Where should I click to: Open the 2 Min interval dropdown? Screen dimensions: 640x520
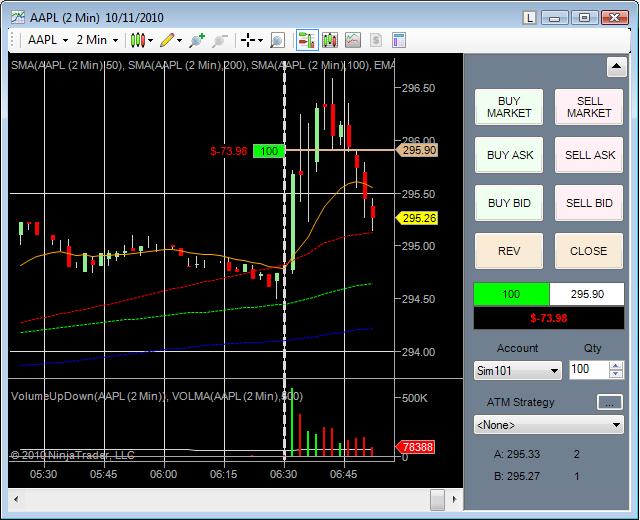tap(97, 40)
